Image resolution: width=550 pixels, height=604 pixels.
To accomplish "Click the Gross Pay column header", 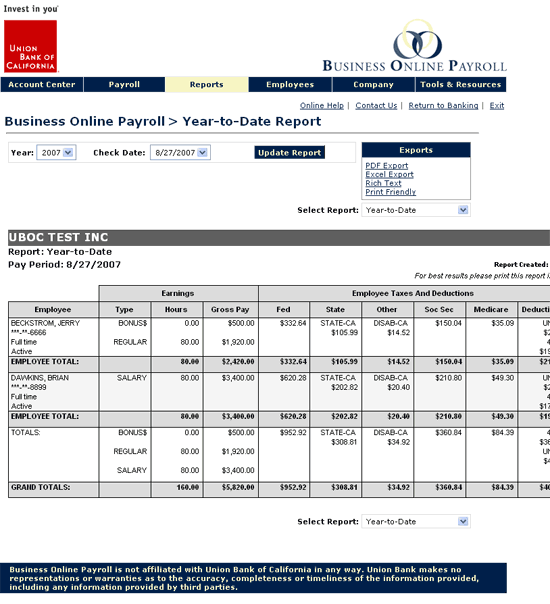I will (x=230, y=309).
